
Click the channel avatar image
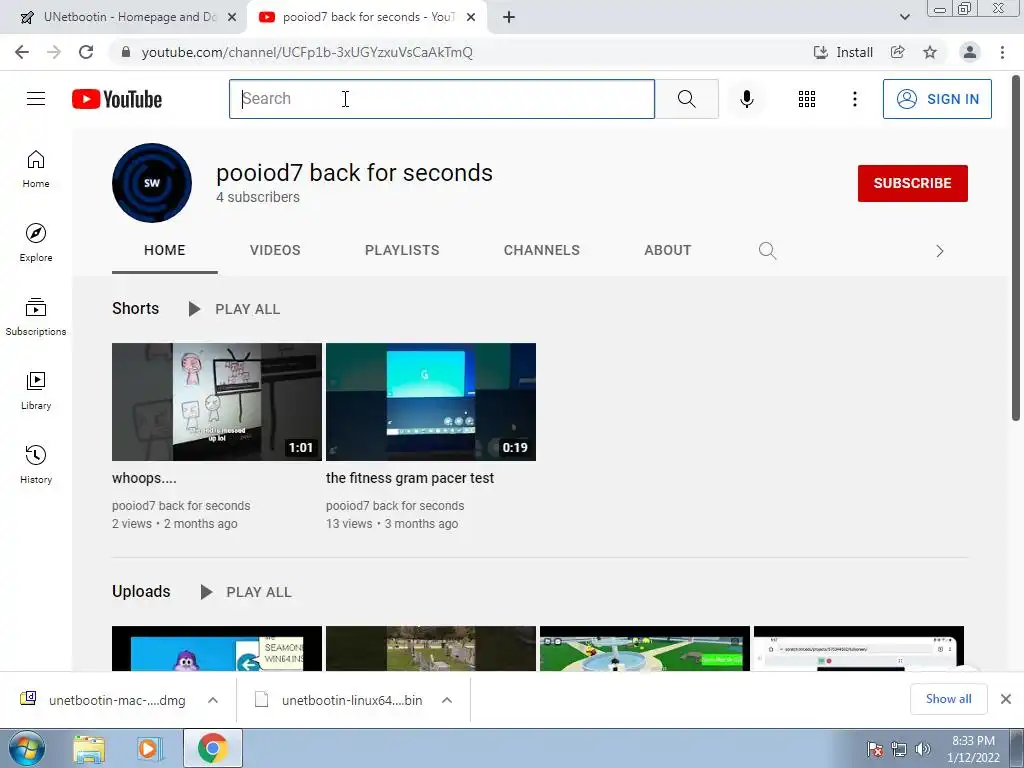[152, 183]
